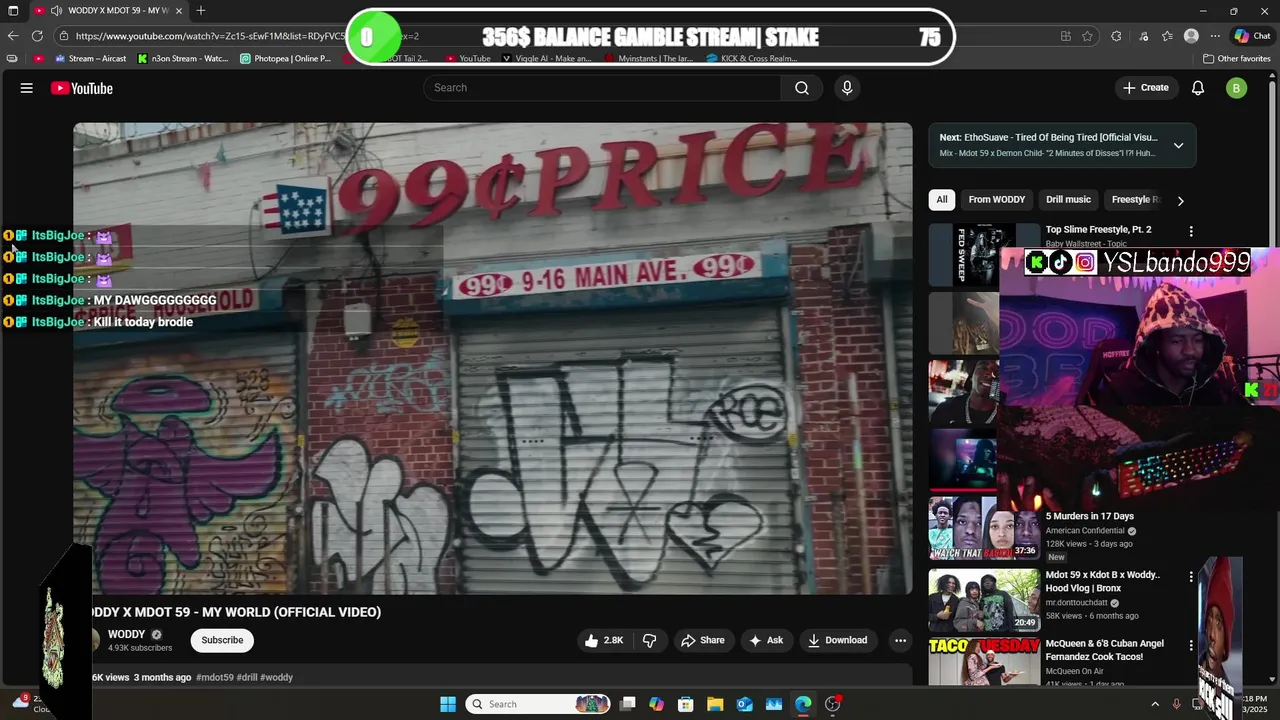
Task: Click the YouTube search magnifier button
Action: pyautogui.click(x=802, y=88)
